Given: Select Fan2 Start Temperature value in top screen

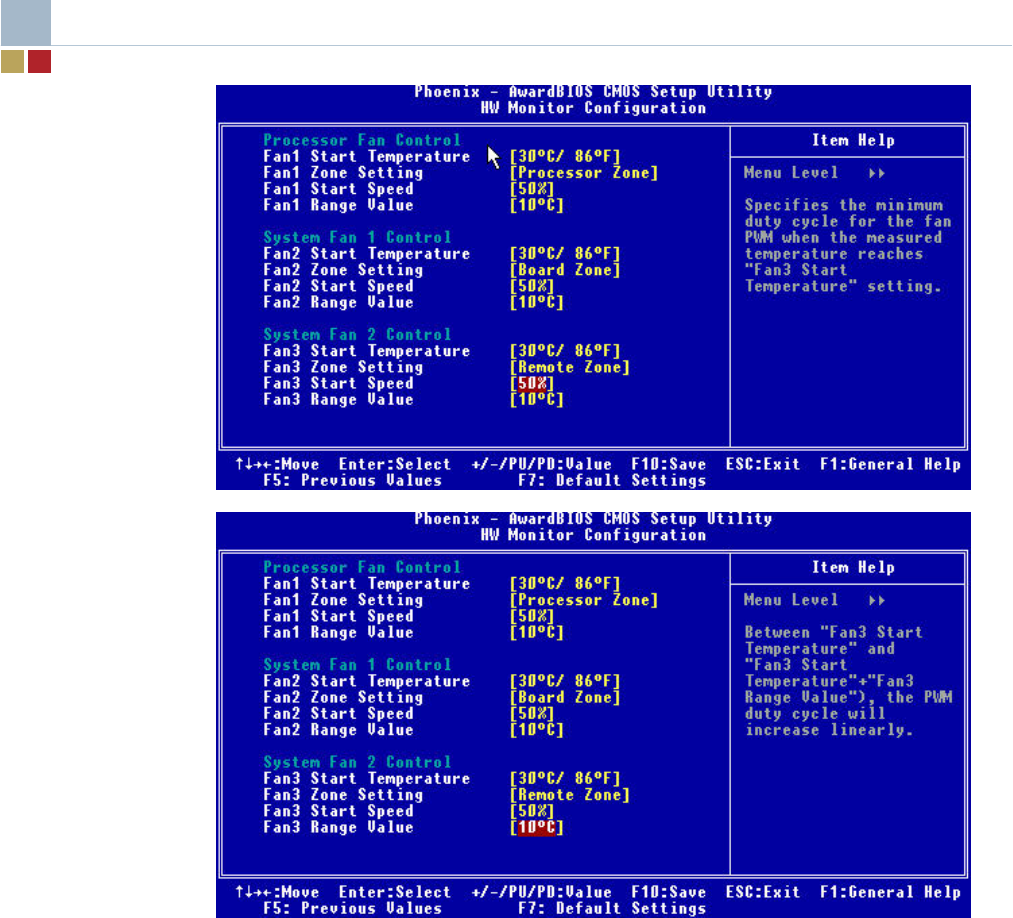Looking at the screenshot, I should coord(565,253).
